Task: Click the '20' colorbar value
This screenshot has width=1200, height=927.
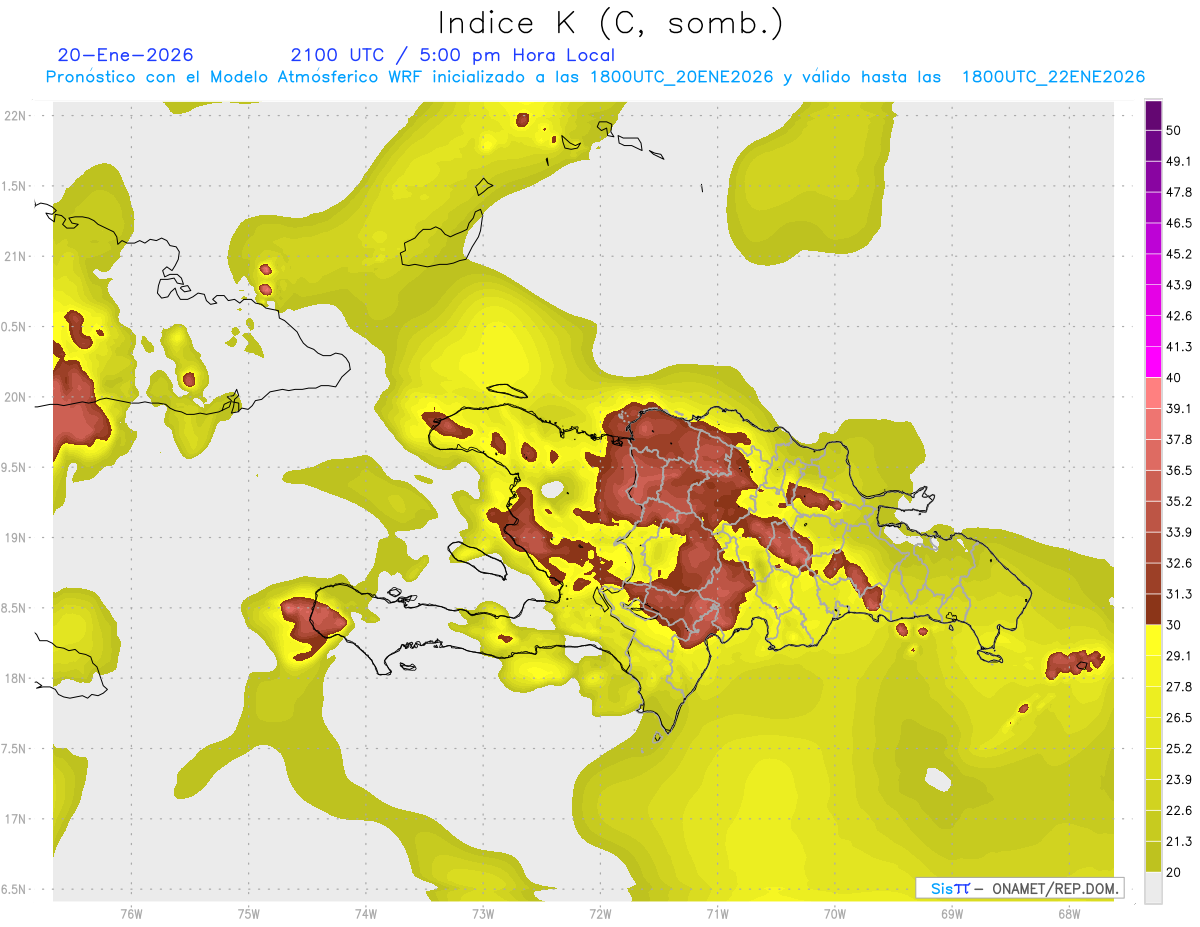Action: click(1174, 872)
